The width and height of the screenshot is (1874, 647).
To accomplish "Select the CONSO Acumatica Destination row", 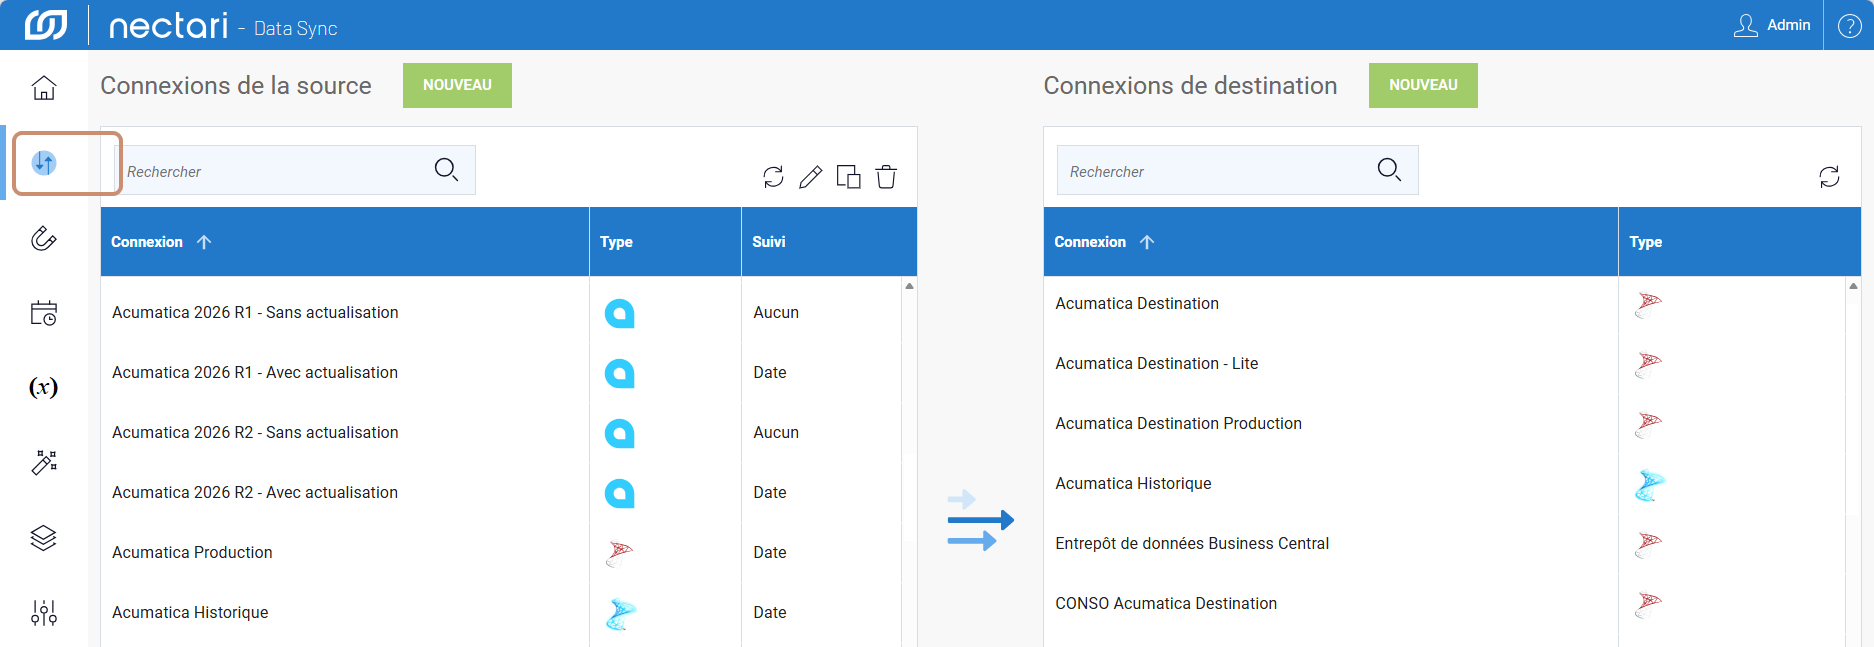I will 1444,604.
